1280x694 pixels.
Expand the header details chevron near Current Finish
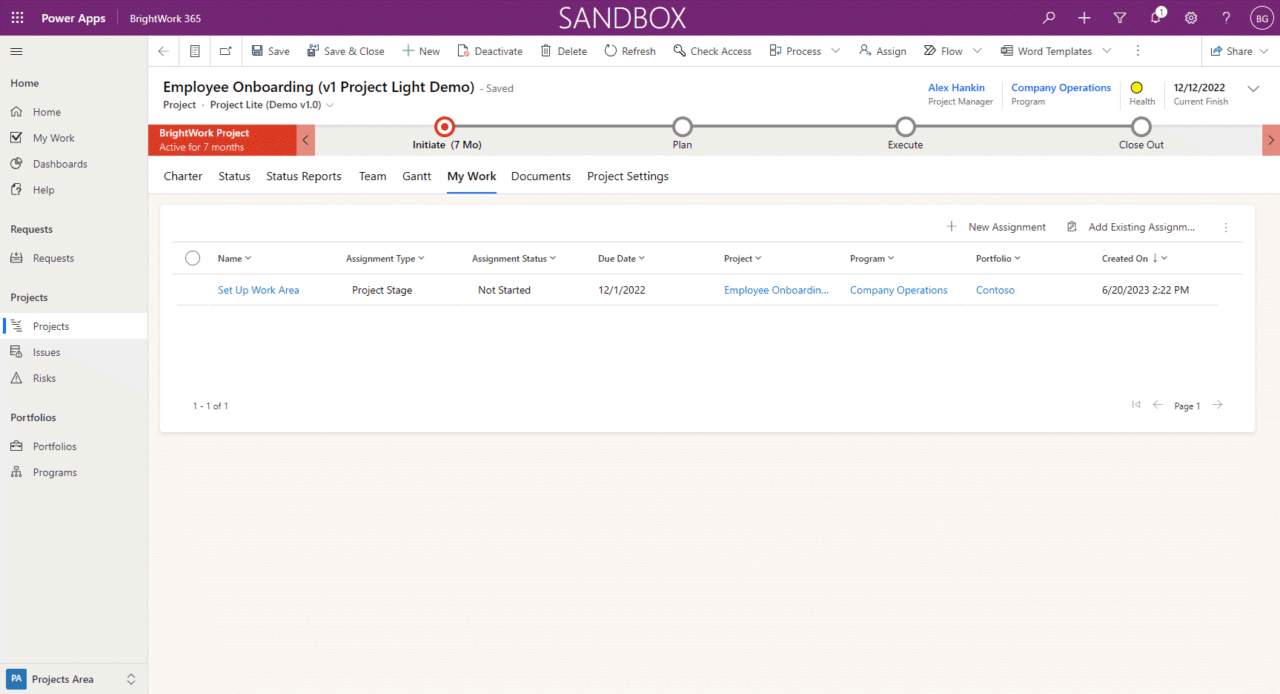[1253, 88]
